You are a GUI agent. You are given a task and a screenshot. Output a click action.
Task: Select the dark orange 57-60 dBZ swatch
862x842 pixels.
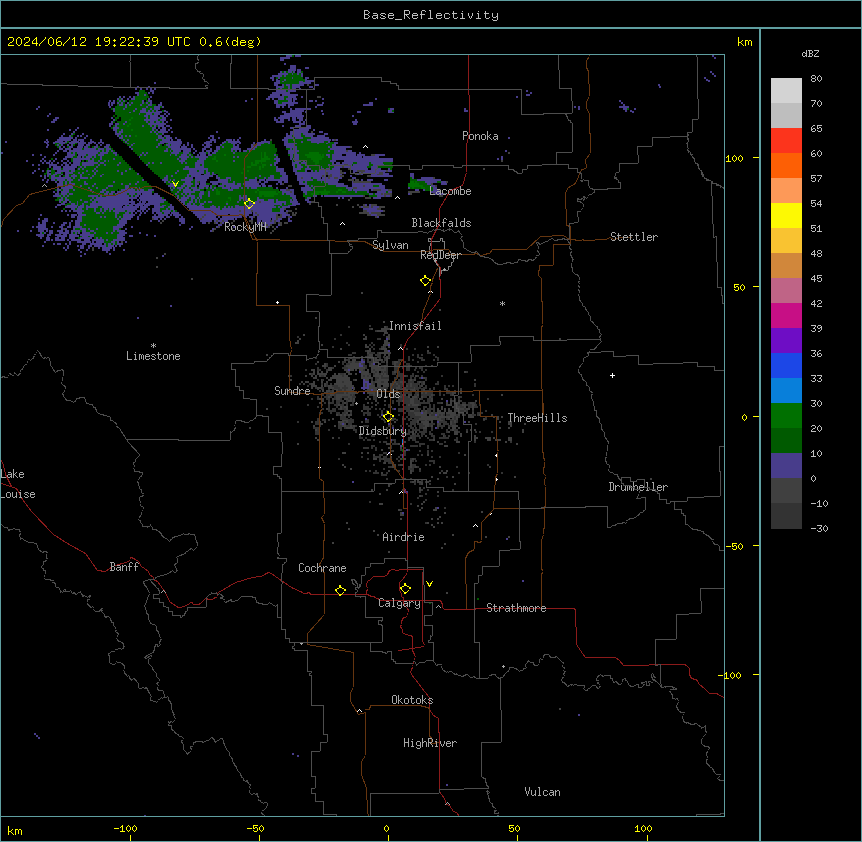point(786,165)
